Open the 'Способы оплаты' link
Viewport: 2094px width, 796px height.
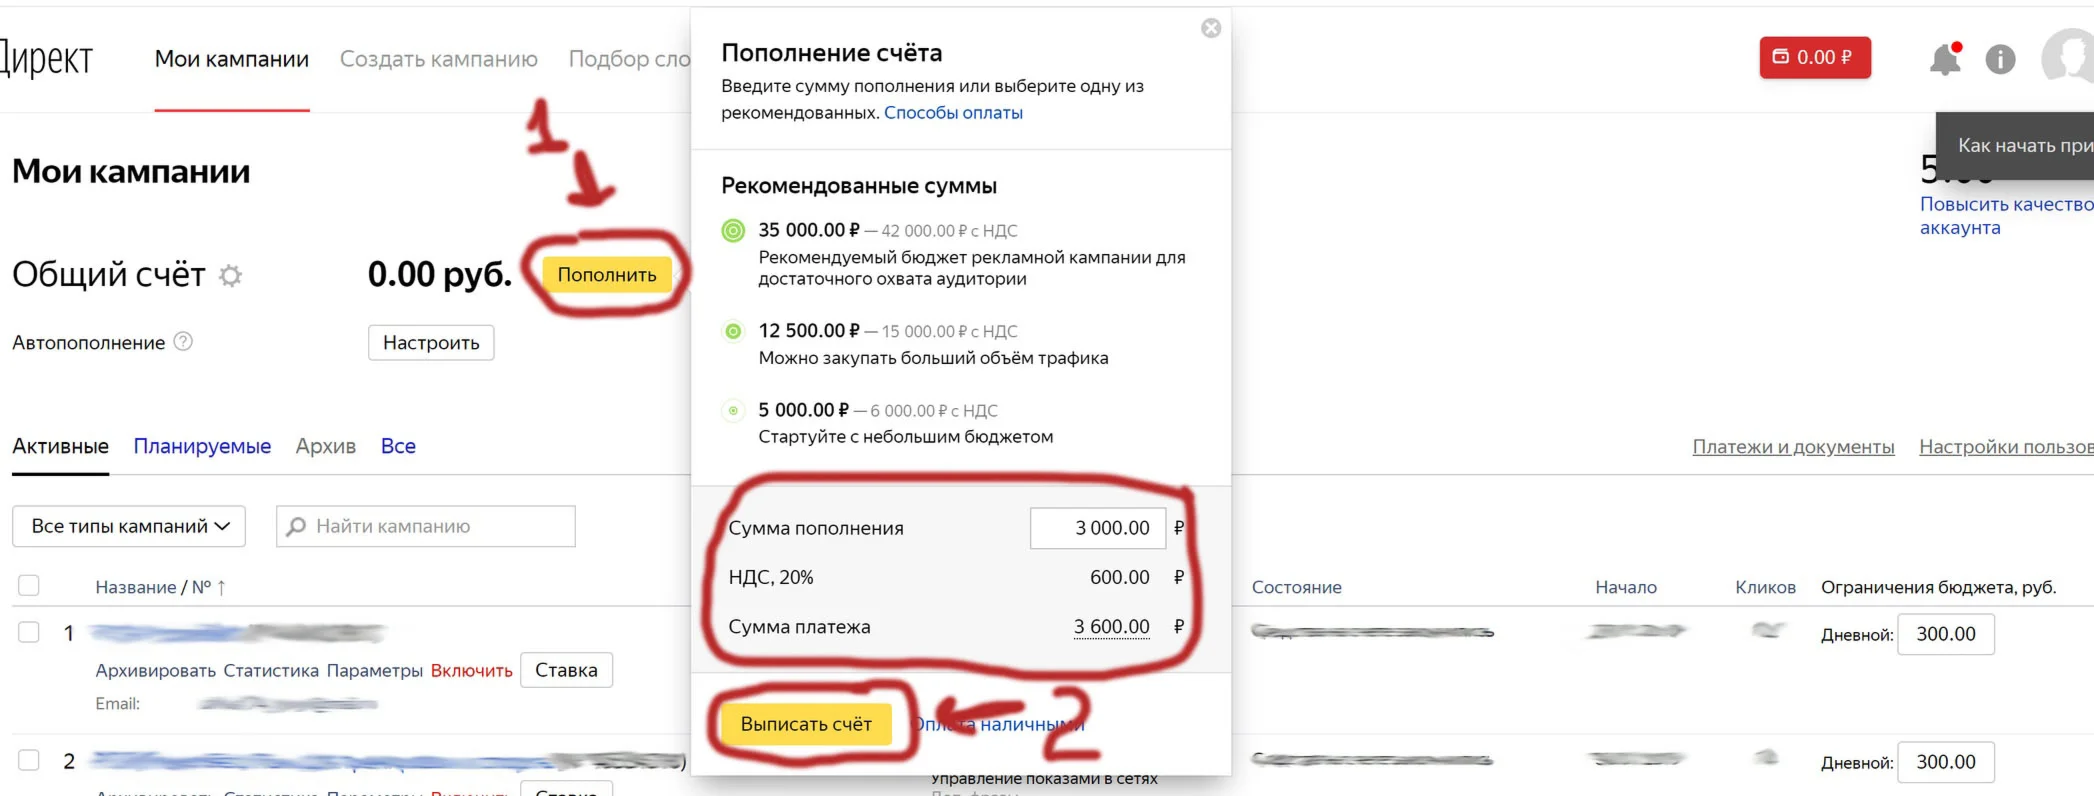click(x=953, y=113)
